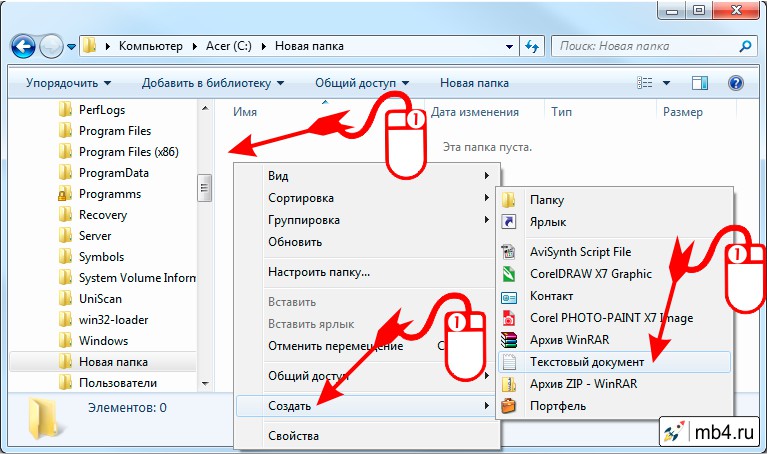Open recent pages dropdown next to navigation arrows

[71, 47]
